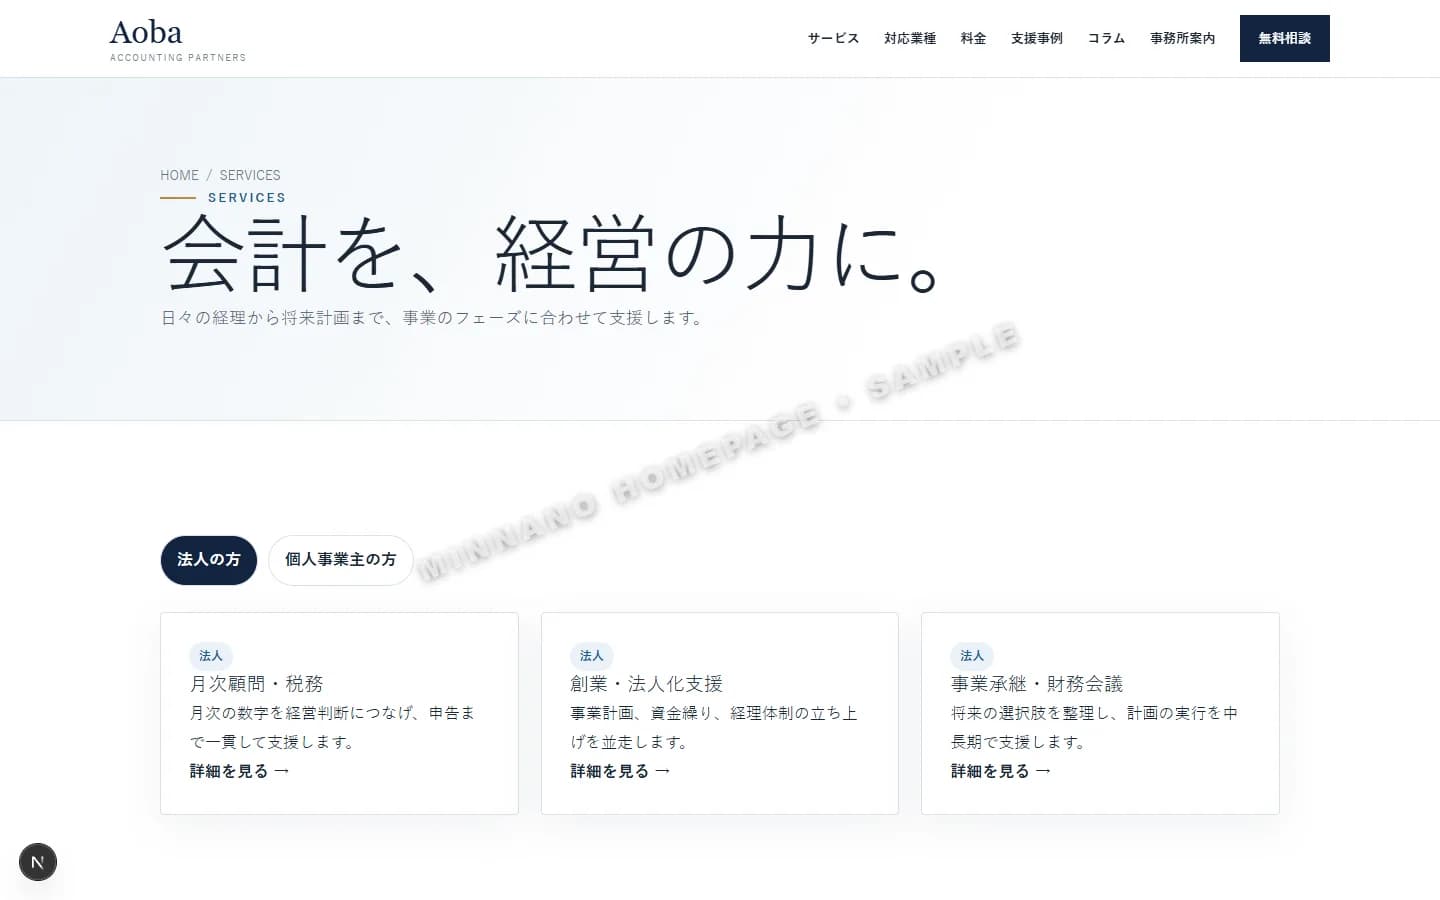Open the 支援事例 navigation link
1440x900 pixels.
pyautogui.click(x=1037, y=38)
